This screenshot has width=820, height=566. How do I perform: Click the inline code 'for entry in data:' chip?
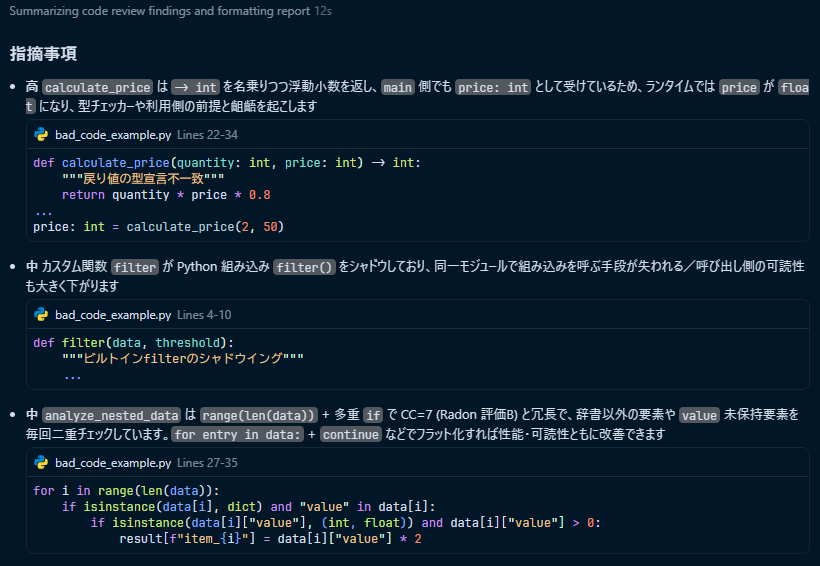tap(237, 434)
